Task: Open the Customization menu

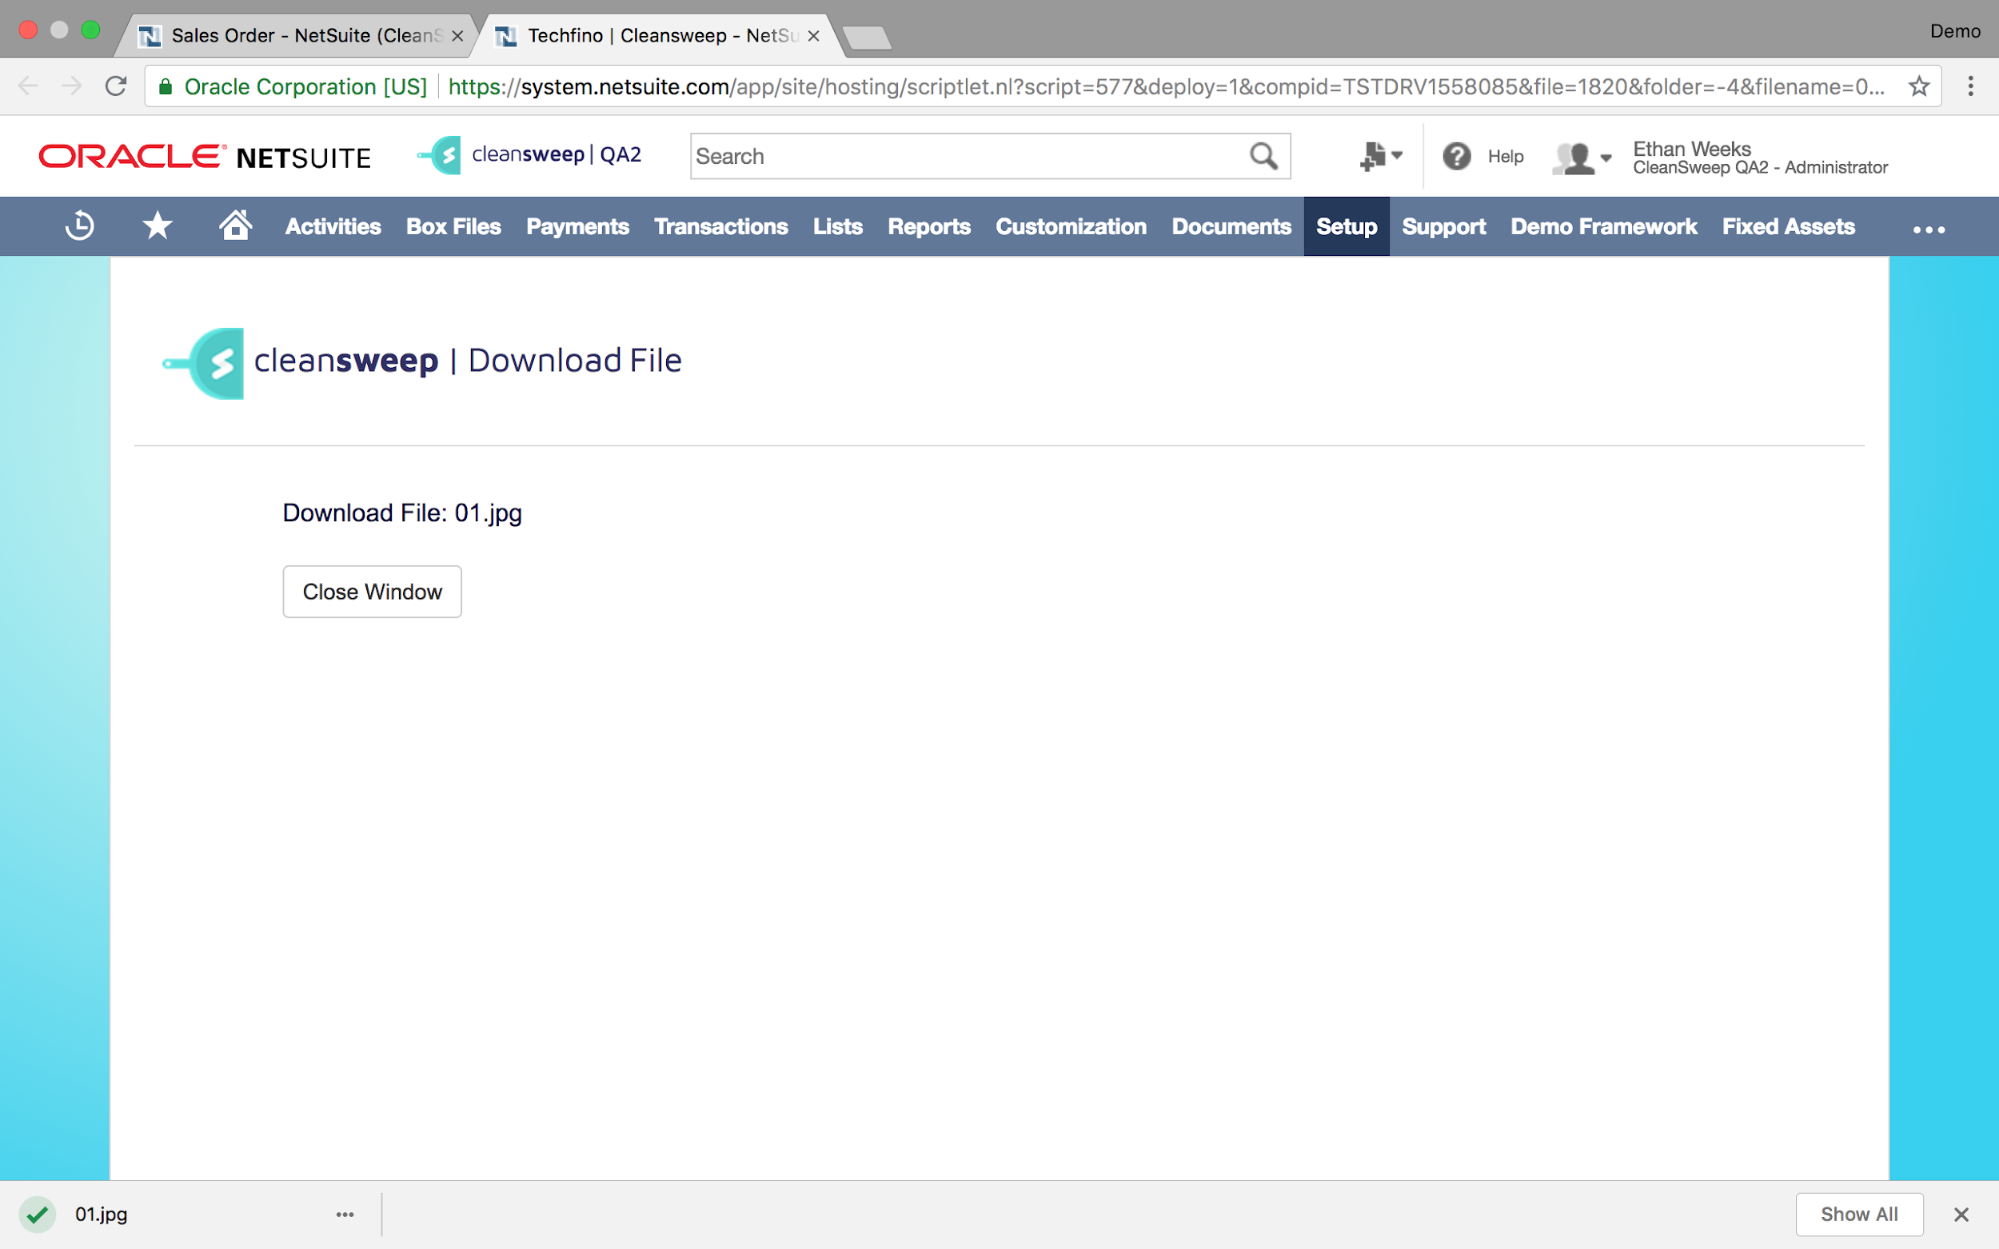Action: [1070, 227]
